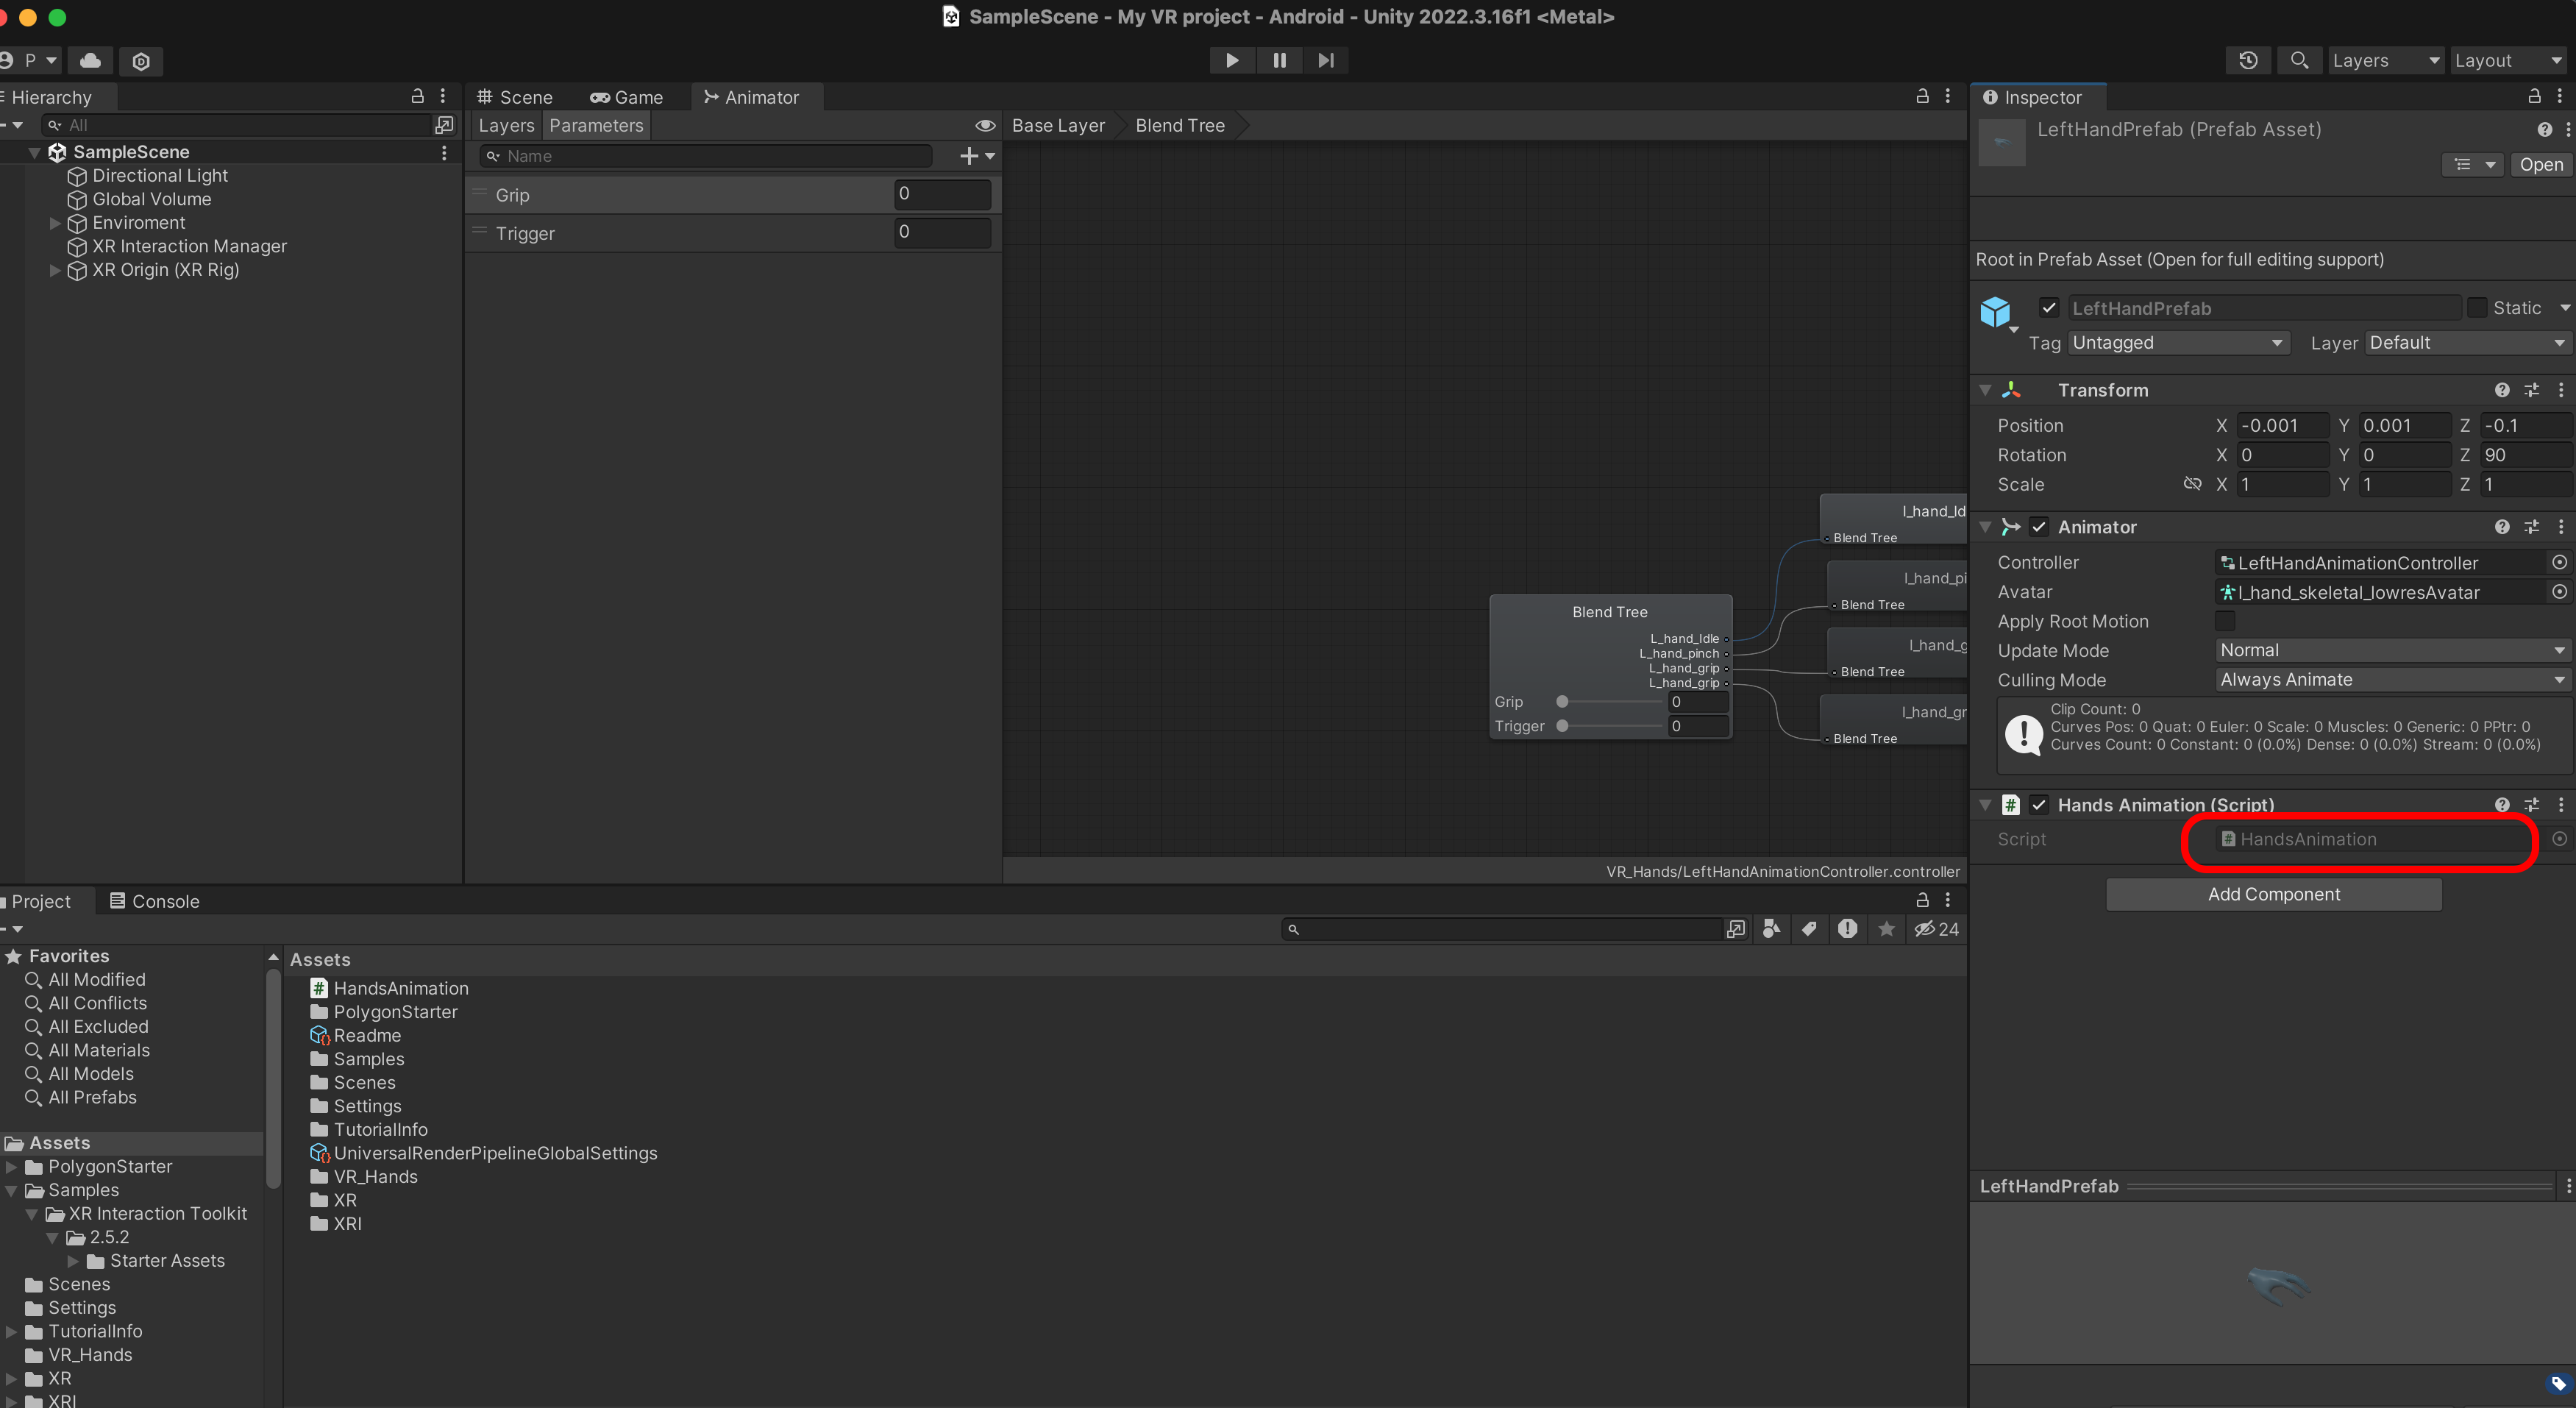Adjust Grip slider in Blend Tree node

pyautogui.click(x=1563, y=702)
